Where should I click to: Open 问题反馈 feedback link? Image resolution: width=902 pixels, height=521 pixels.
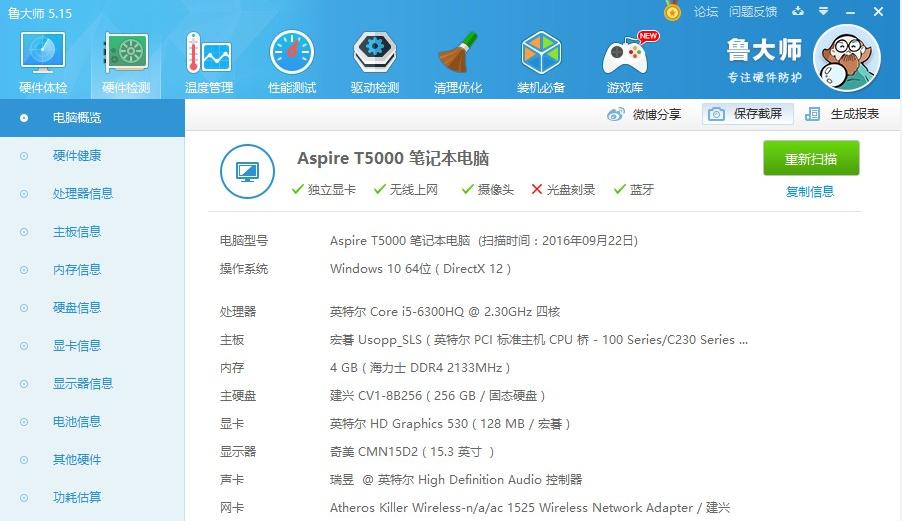[752, 12]
